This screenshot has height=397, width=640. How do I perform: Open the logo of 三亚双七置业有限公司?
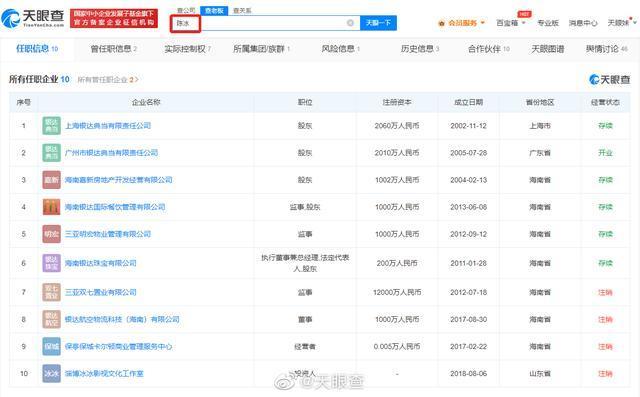tap(51, 292)
